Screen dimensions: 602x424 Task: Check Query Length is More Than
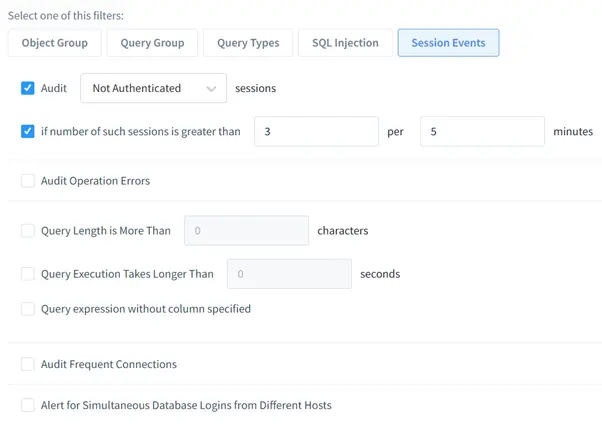click(28, 230)
